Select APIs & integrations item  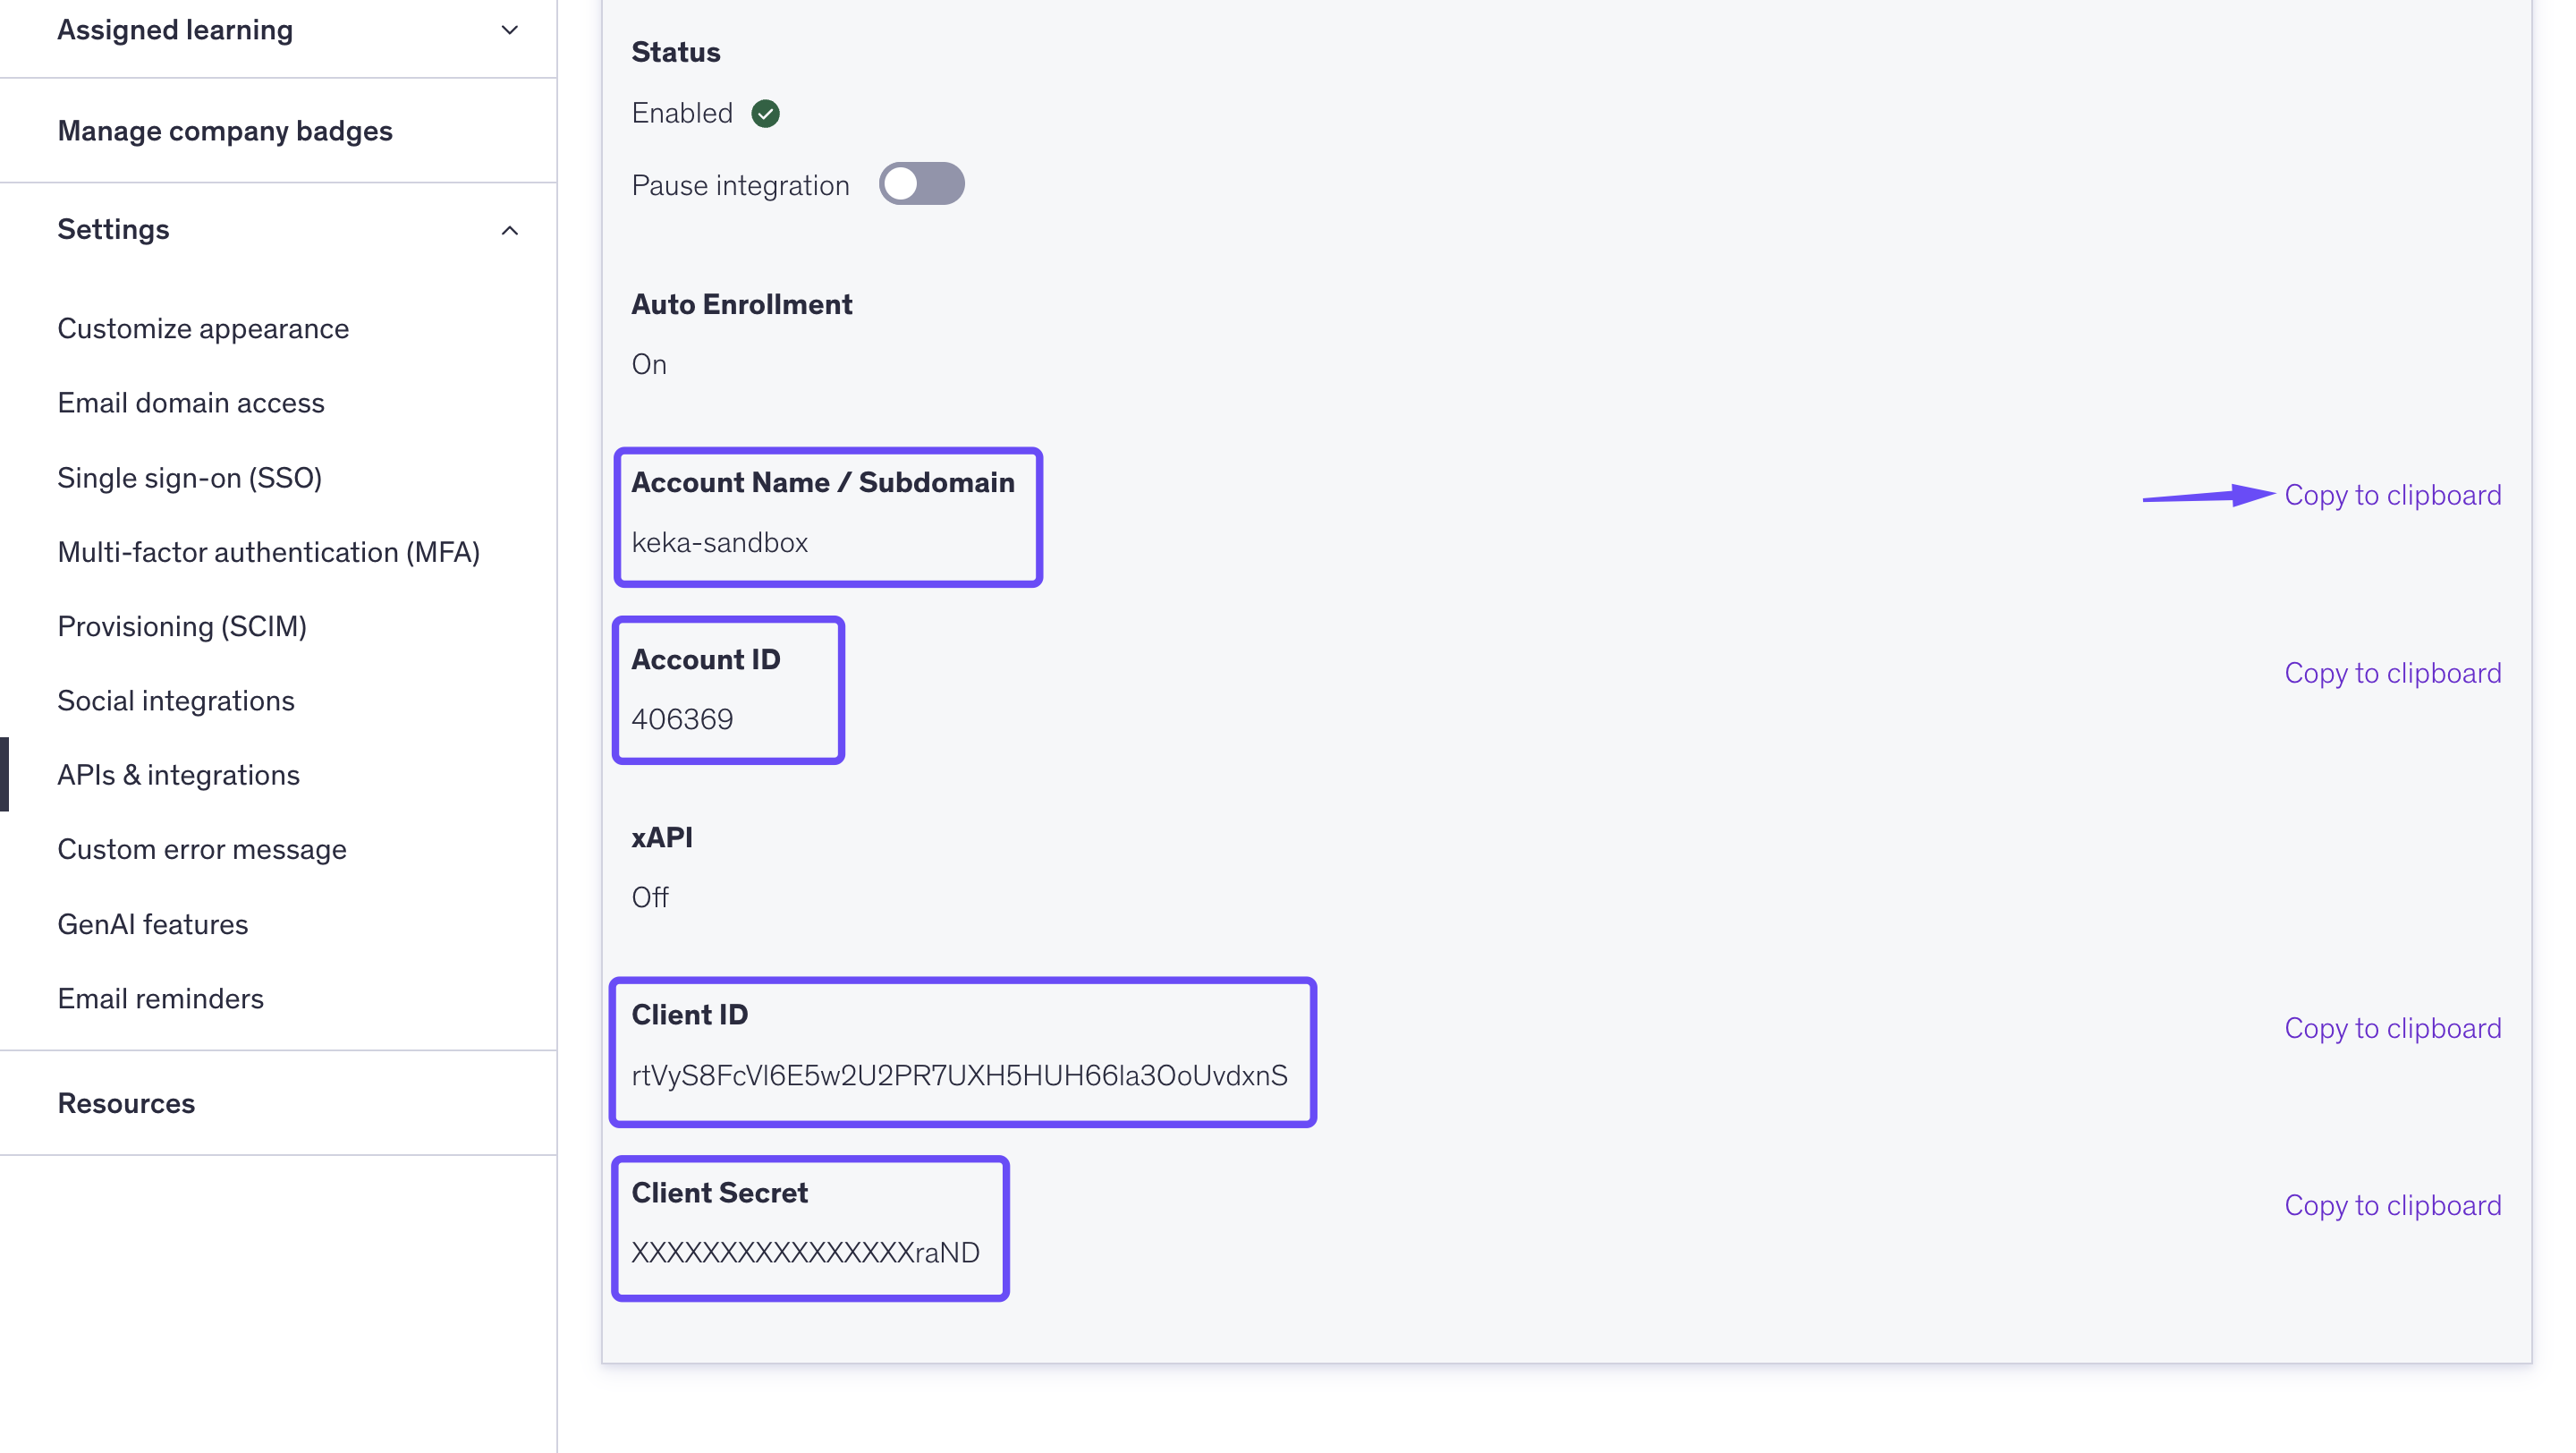(178, 775)
